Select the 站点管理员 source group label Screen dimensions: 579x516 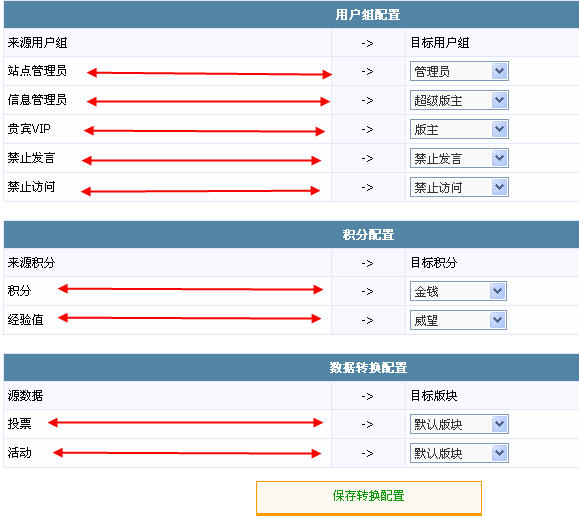37,71
